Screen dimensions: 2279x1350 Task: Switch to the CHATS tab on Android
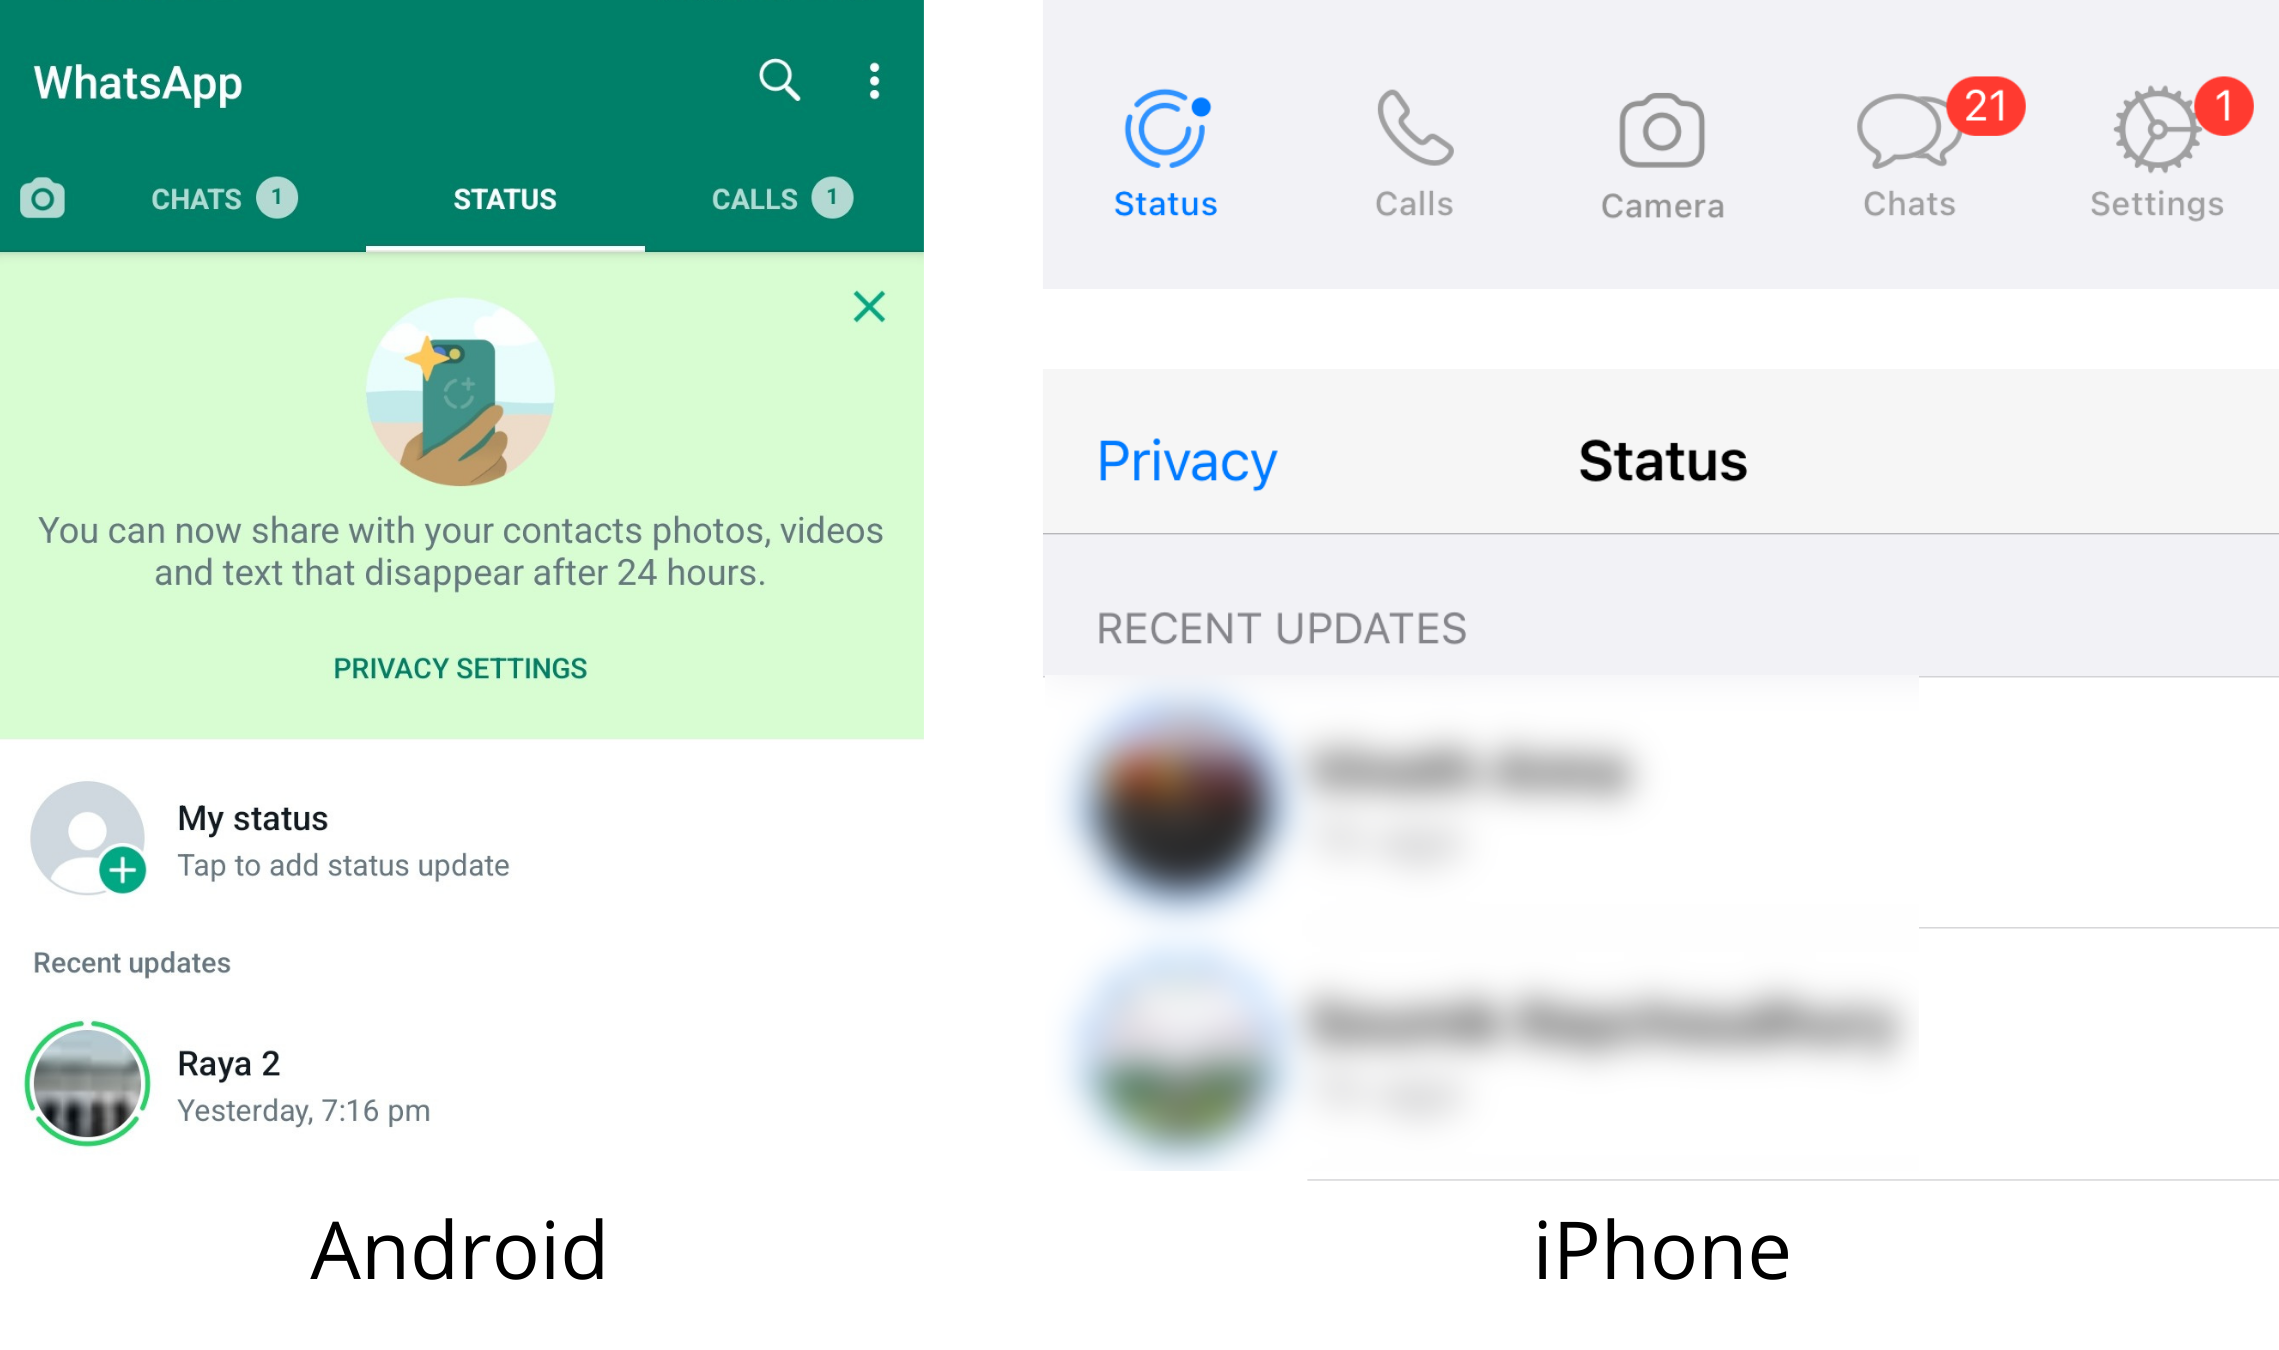click(x=222, y=196)
